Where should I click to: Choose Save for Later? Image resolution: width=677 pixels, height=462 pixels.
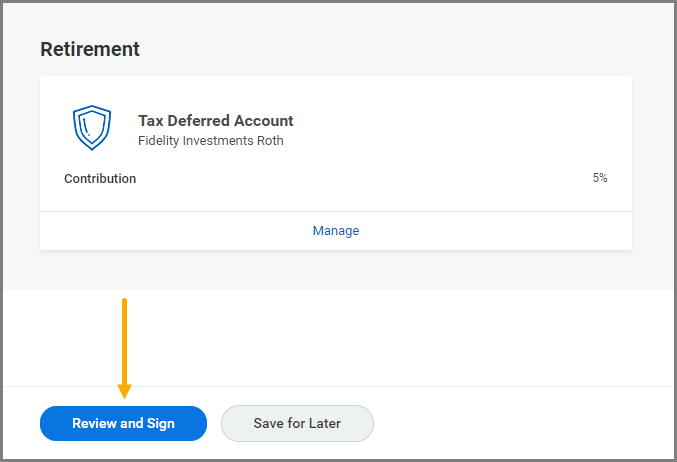tap(297, 423)
